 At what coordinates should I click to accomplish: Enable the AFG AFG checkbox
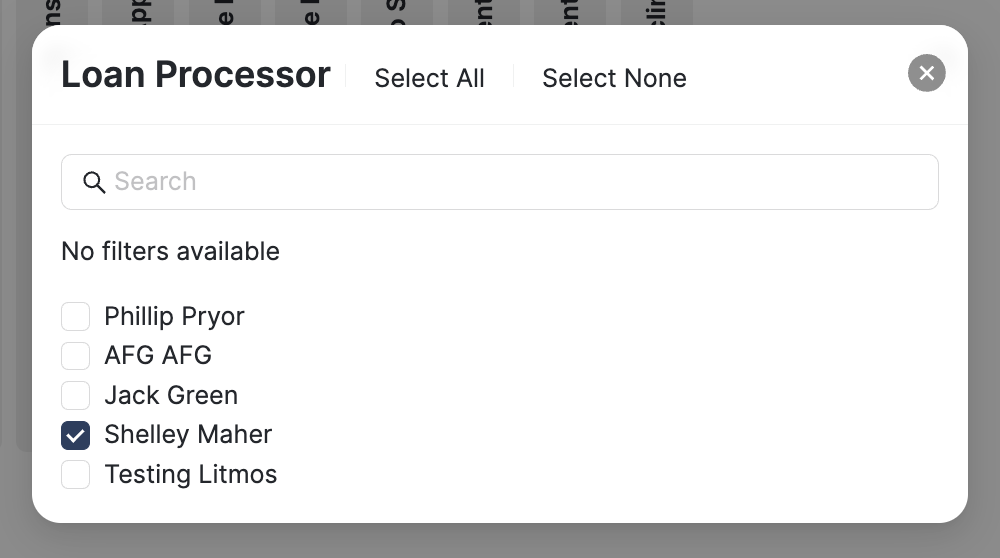click(x=76, y=356)
